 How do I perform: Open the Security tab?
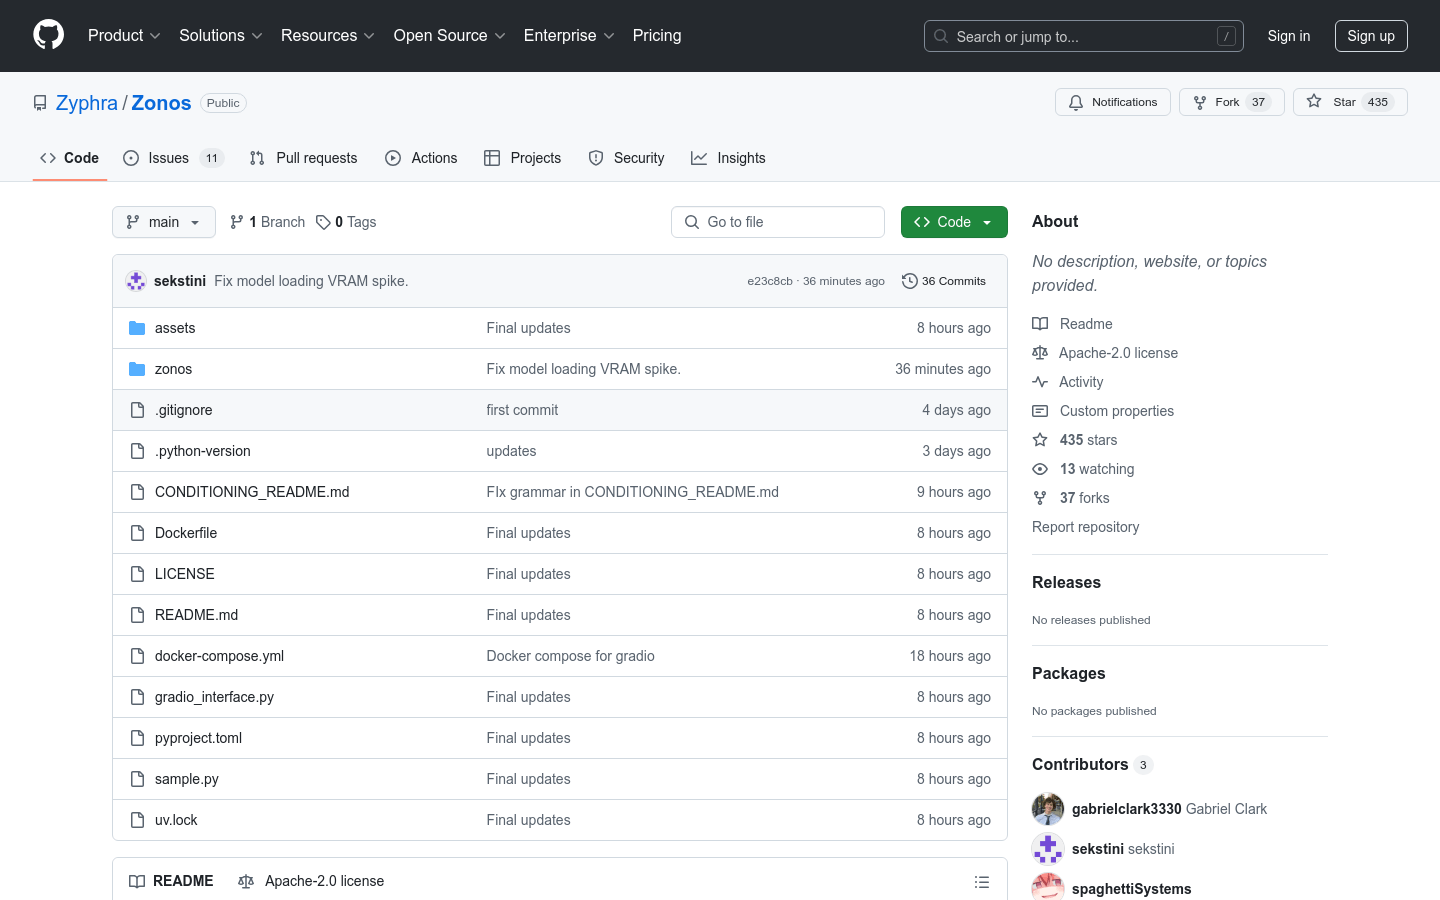626,158
